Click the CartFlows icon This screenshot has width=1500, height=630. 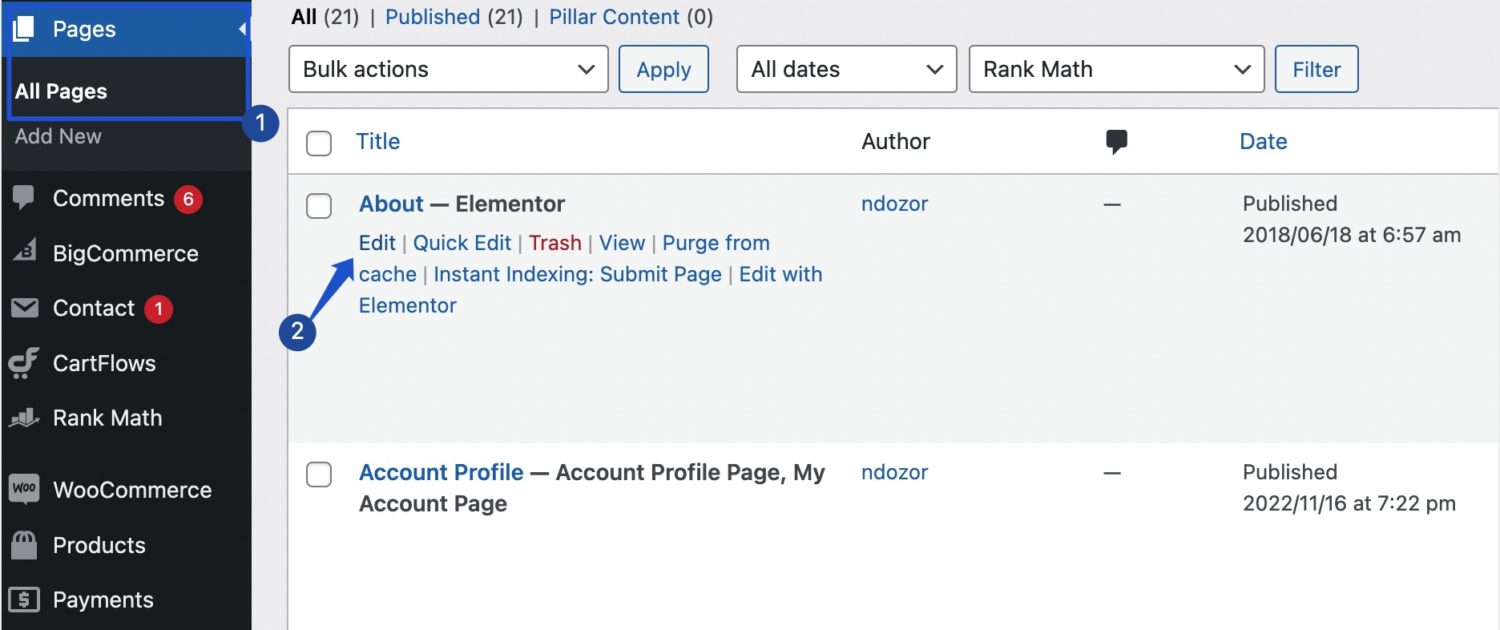point(24,363)
